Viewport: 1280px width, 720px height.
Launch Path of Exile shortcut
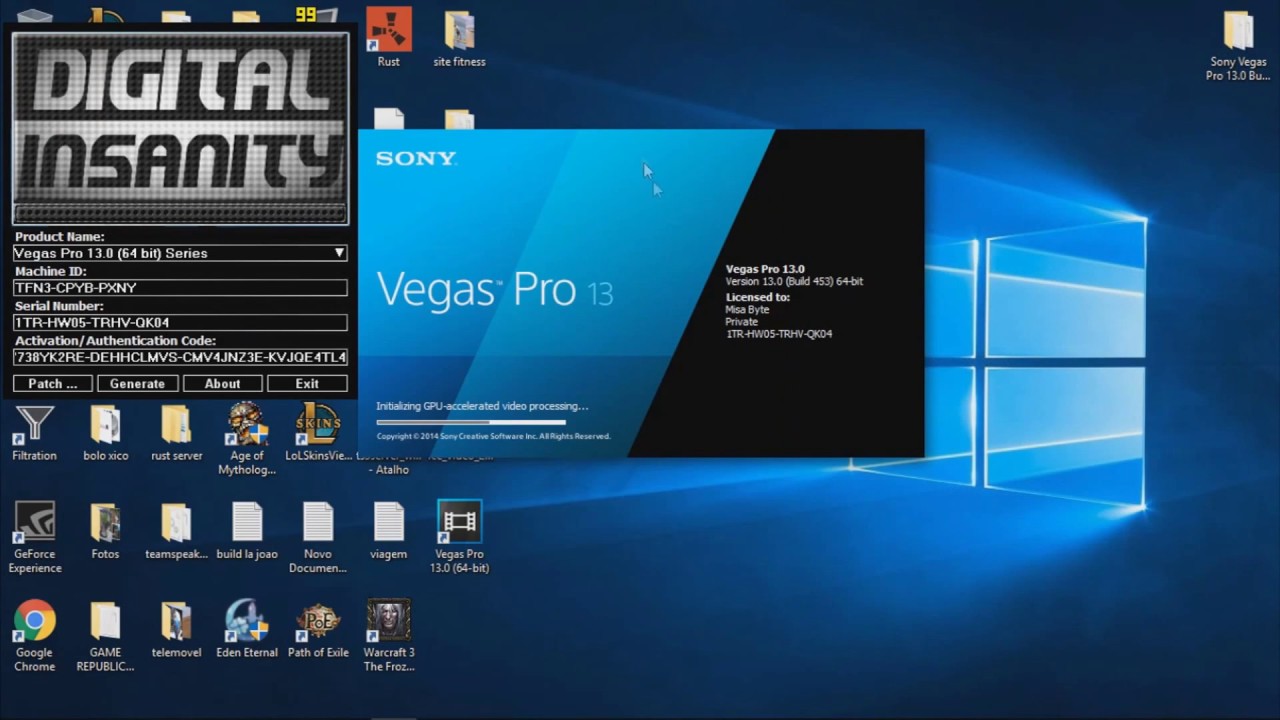[318, 630]
